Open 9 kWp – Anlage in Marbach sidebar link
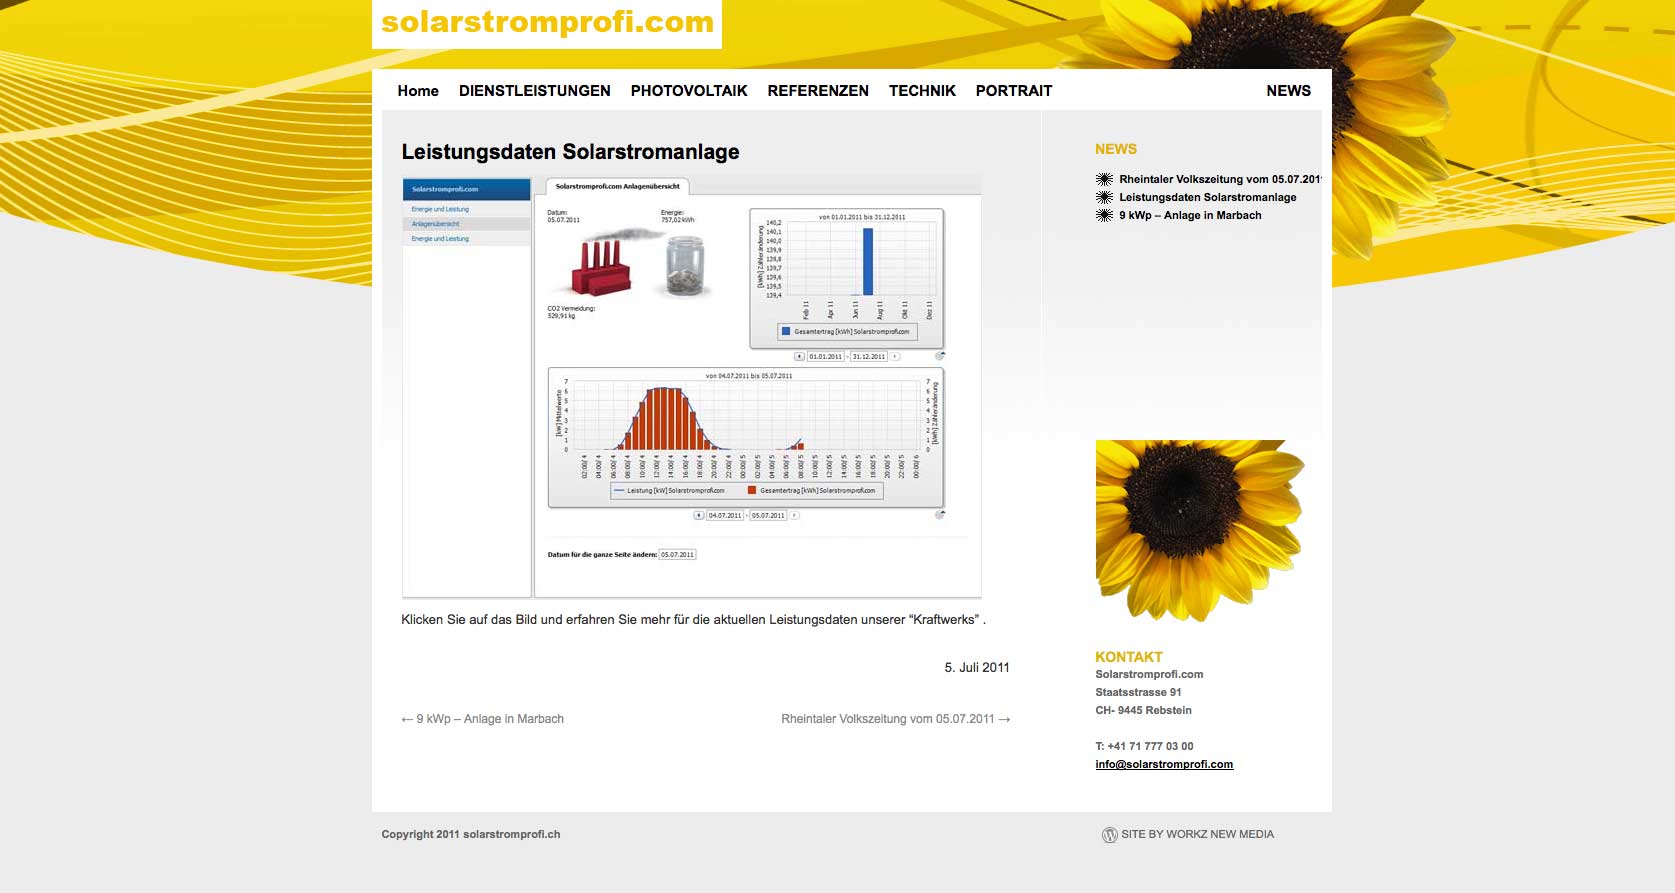The height and width of the screenshot is (893, 1675). coord(1190,216)
